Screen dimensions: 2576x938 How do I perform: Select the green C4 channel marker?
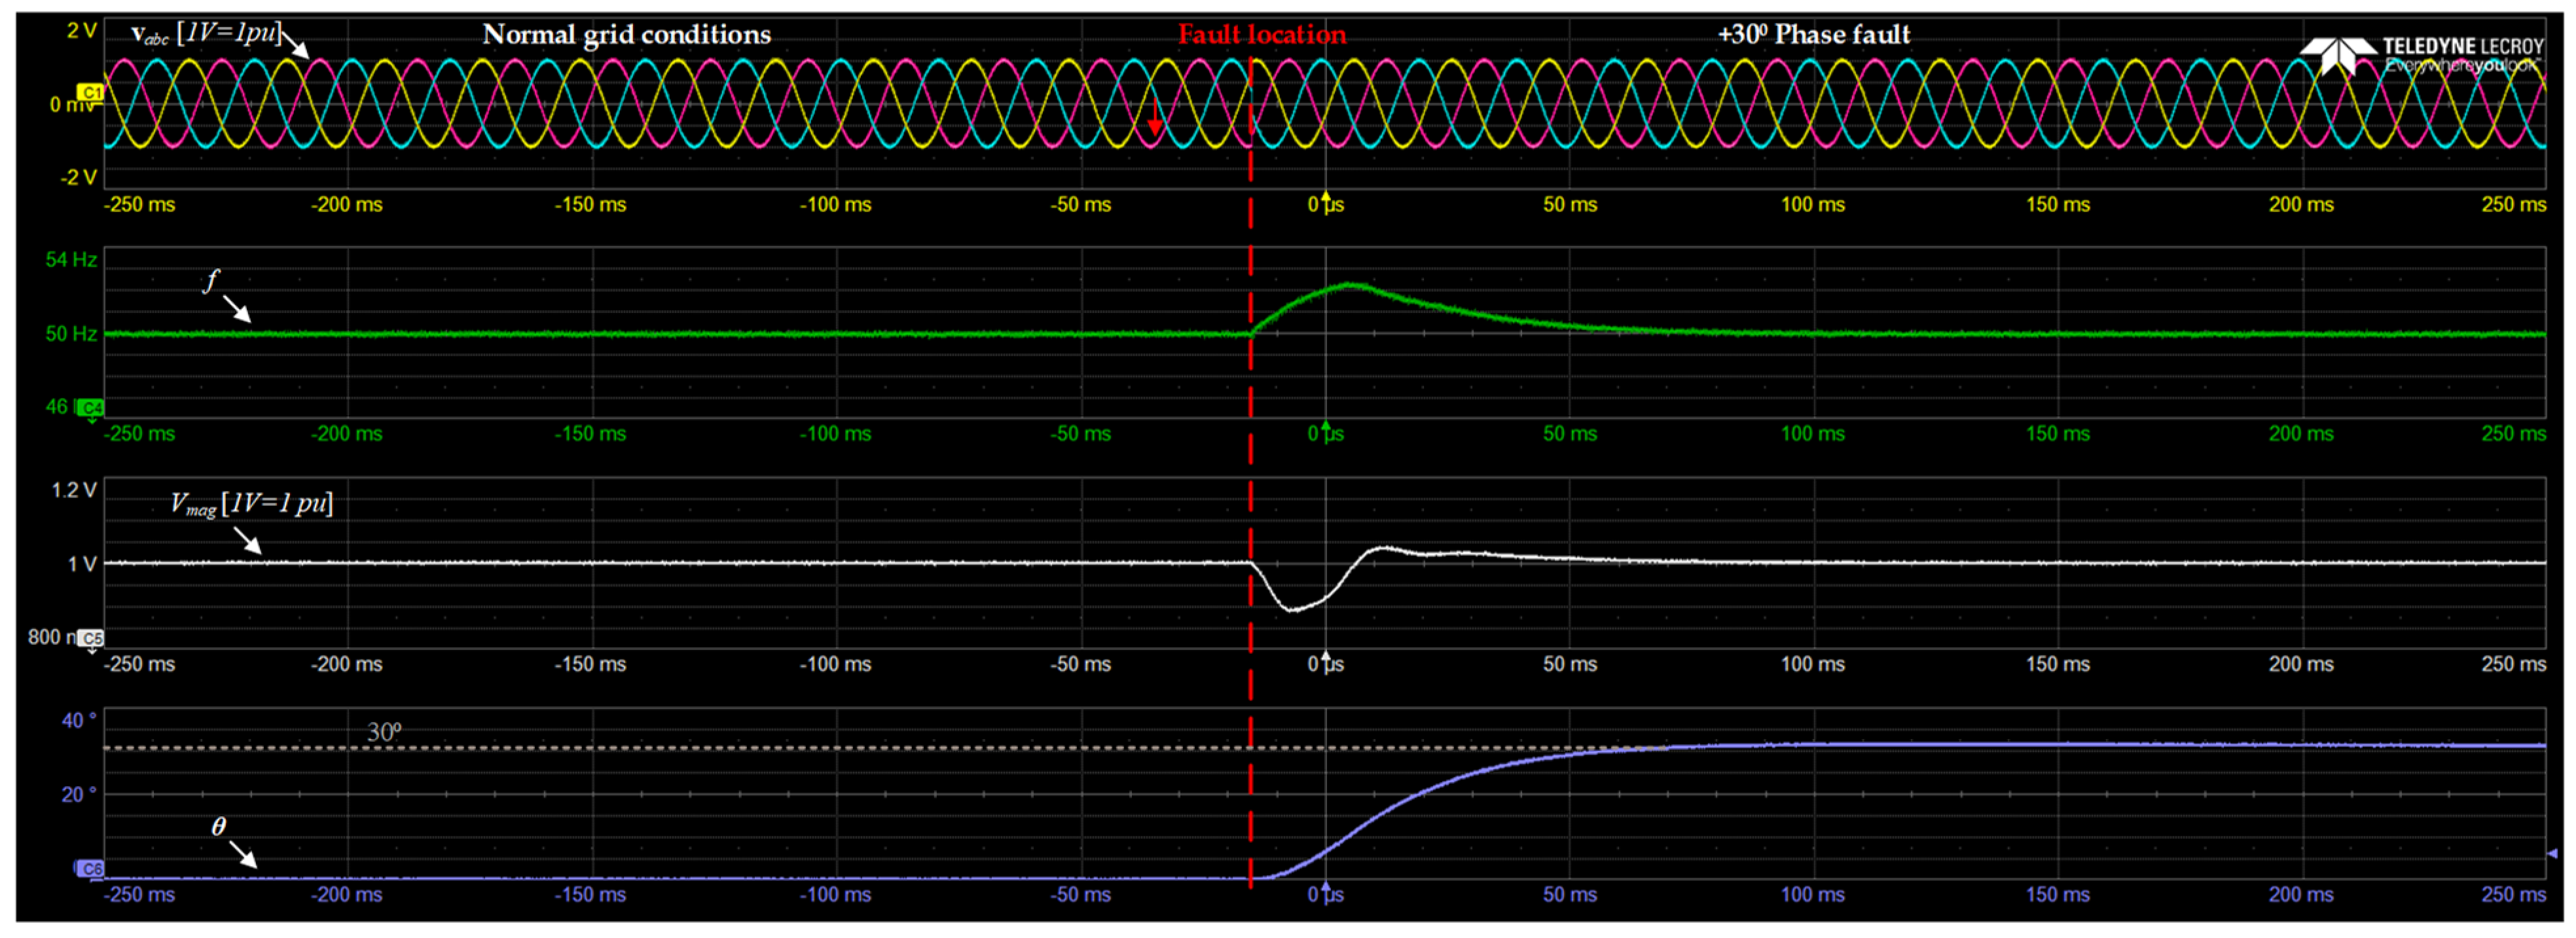(x=90, y=407)
